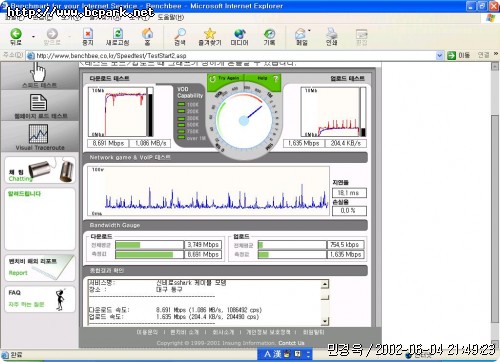This screenshot has width=500, height=362.
Task: Expand the links bar chevron
Action: pyautogui.click(x=496, y=54)
